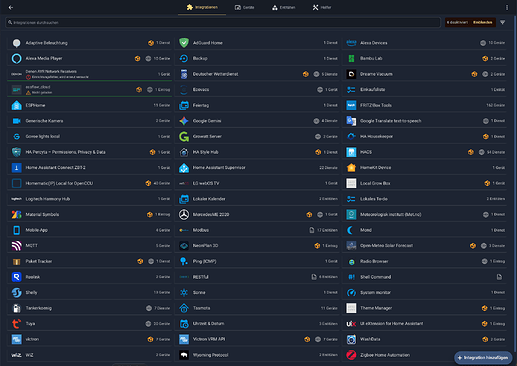Open Victron VRM API integration
The height and width of the screenshot is (366, 517).
tap(257, 339)
